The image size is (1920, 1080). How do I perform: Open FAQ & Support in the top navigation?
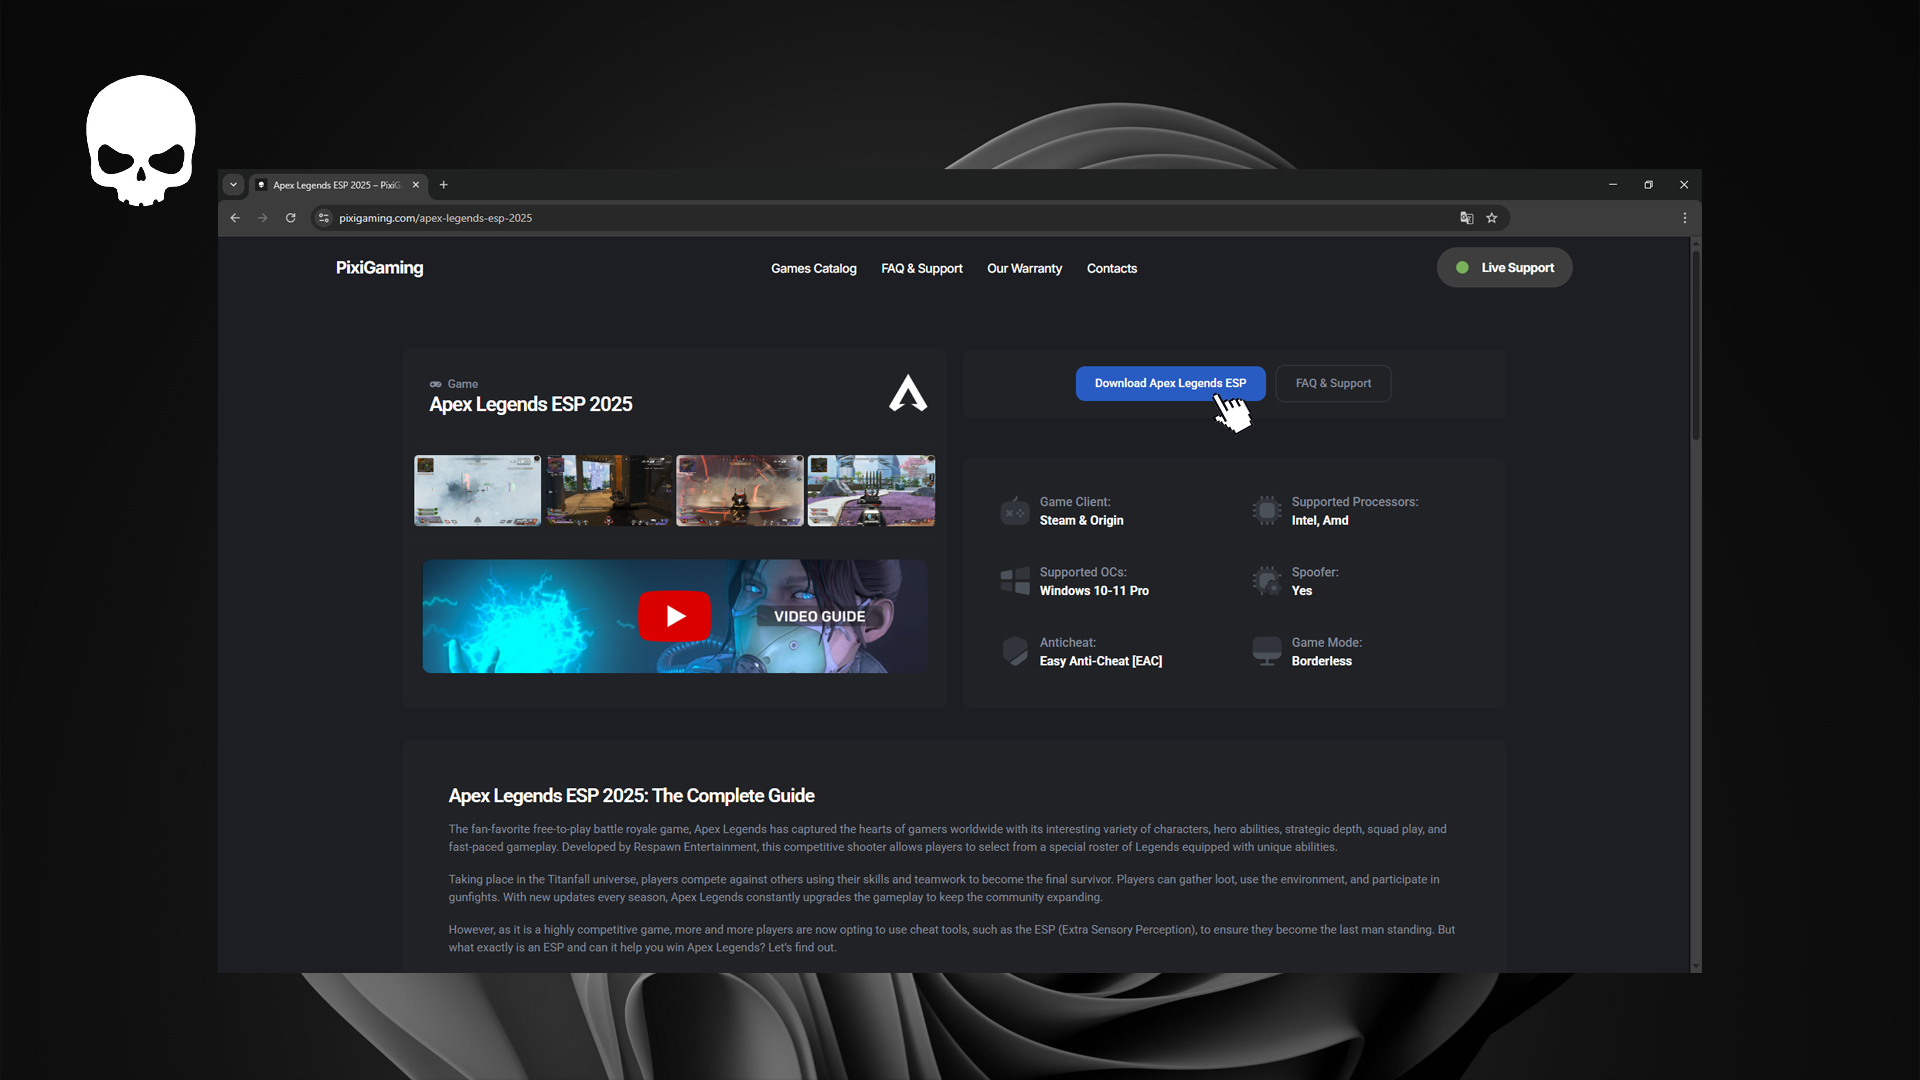tap(922, 269)
